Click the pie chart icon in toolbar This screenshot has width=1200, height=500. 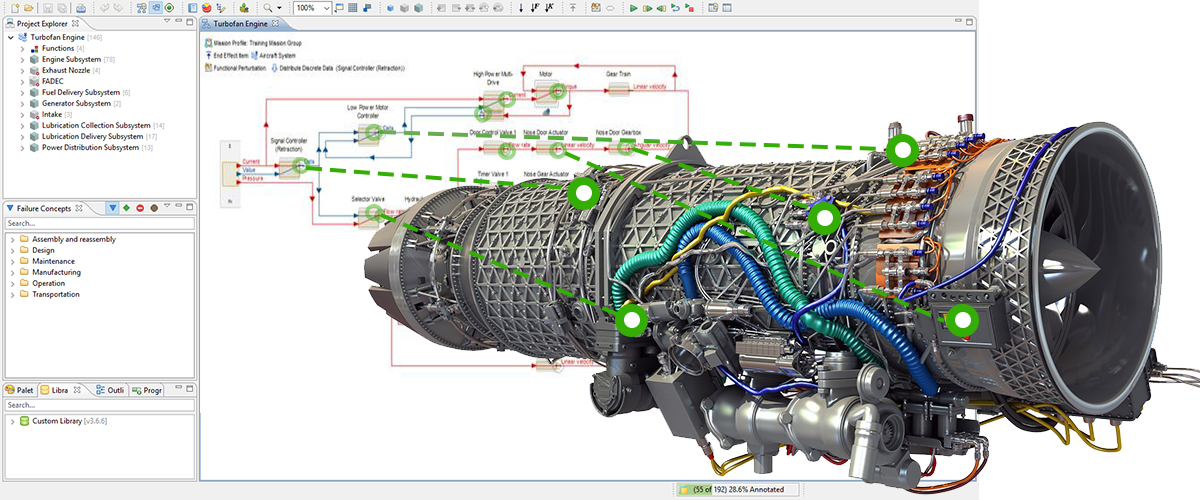coord(206,8)
